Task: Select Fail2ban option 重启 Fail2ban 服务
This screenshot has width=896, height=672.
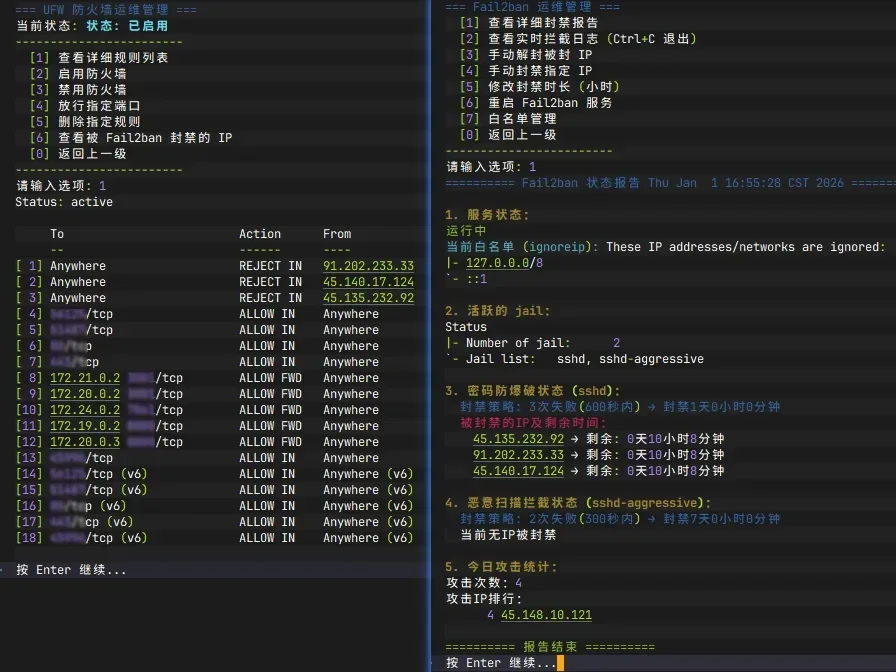Action: [x=550, y=103]
